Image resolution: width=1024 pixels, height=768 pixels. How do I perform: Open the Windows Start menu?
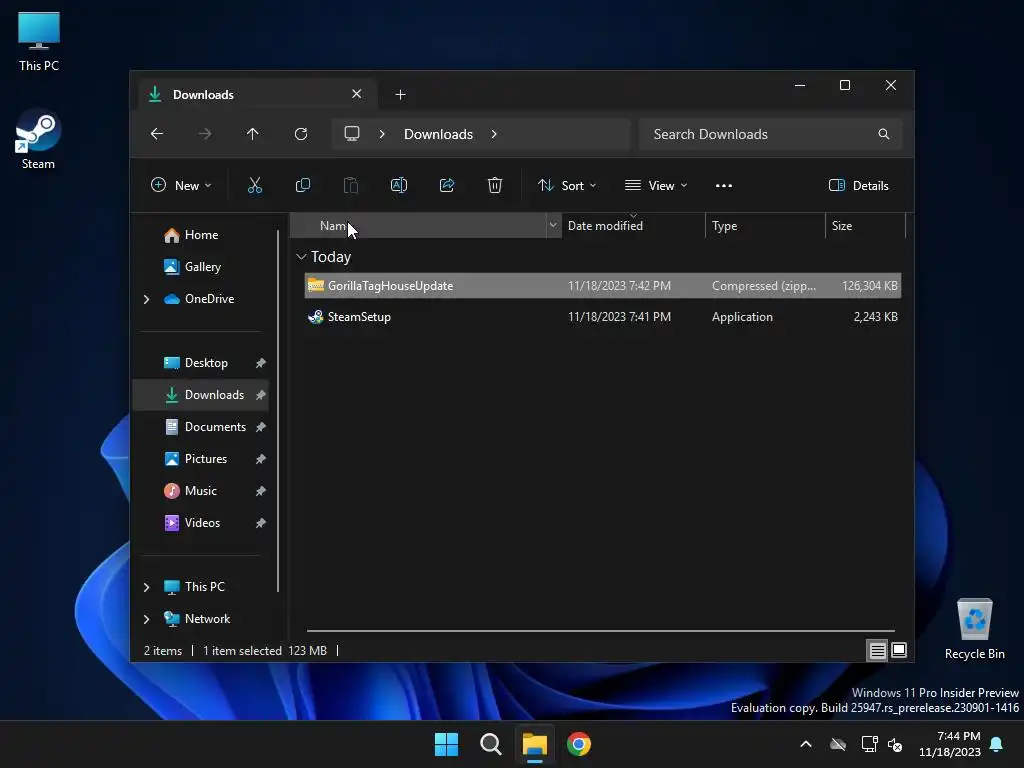click(x=447, y=744)
